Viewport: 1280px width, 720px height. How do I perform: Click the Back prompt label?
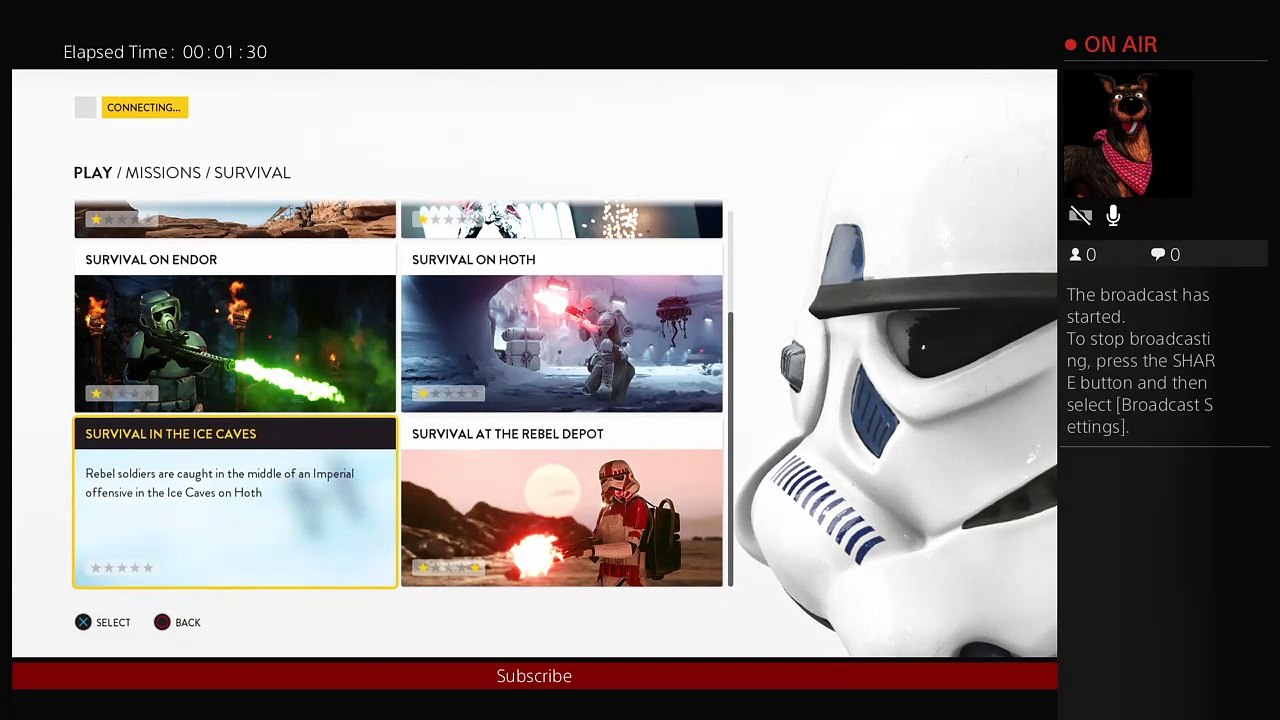[188, 623]
